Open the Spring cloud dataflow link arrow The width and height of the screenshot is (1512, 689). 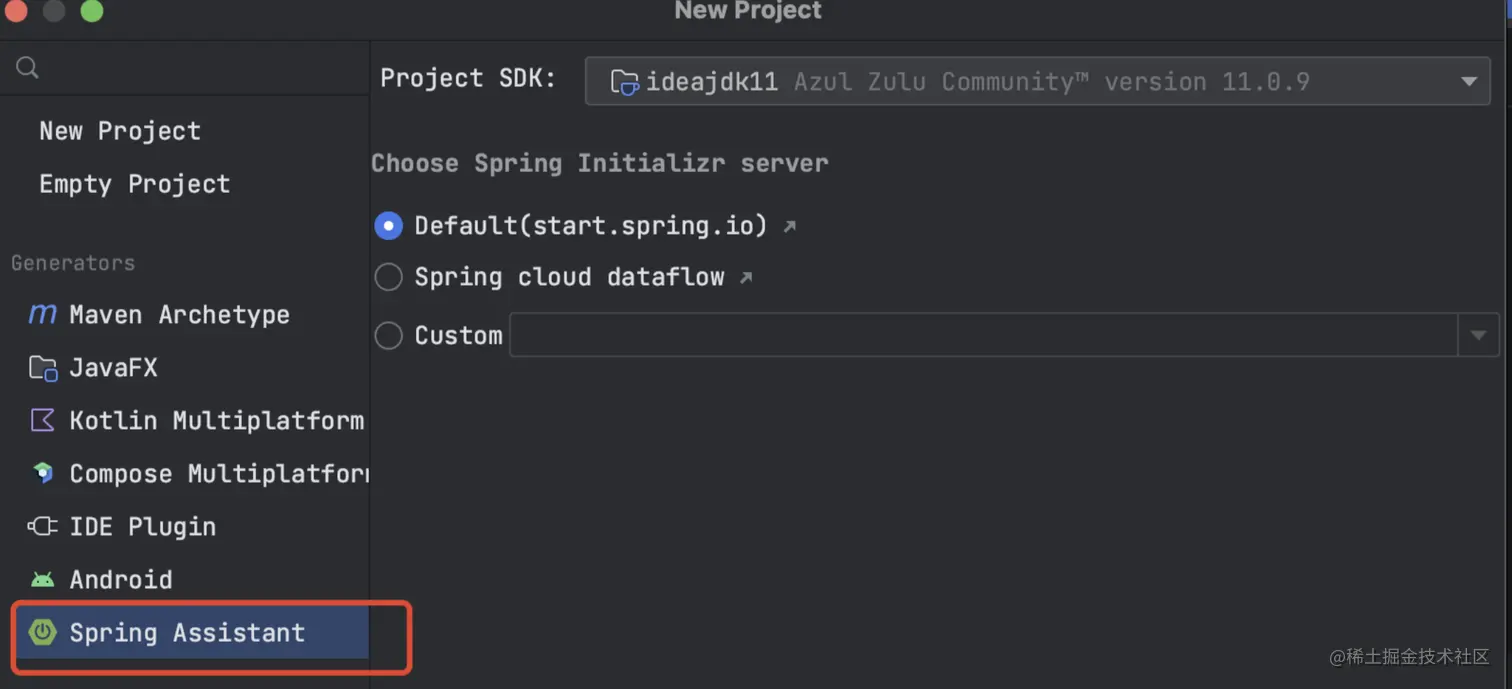coord(745,278)
